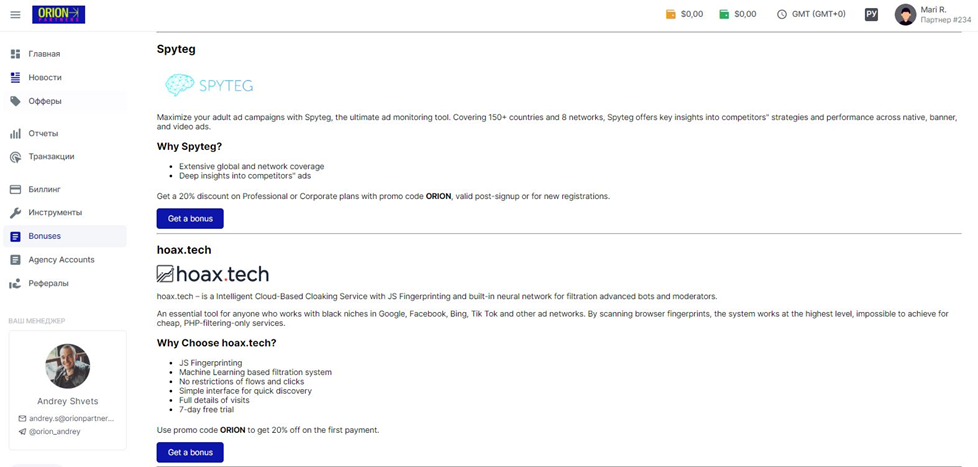The image size is (978, 467).
Task: Open the Mari R. profile menu
Action: [931, 14]
